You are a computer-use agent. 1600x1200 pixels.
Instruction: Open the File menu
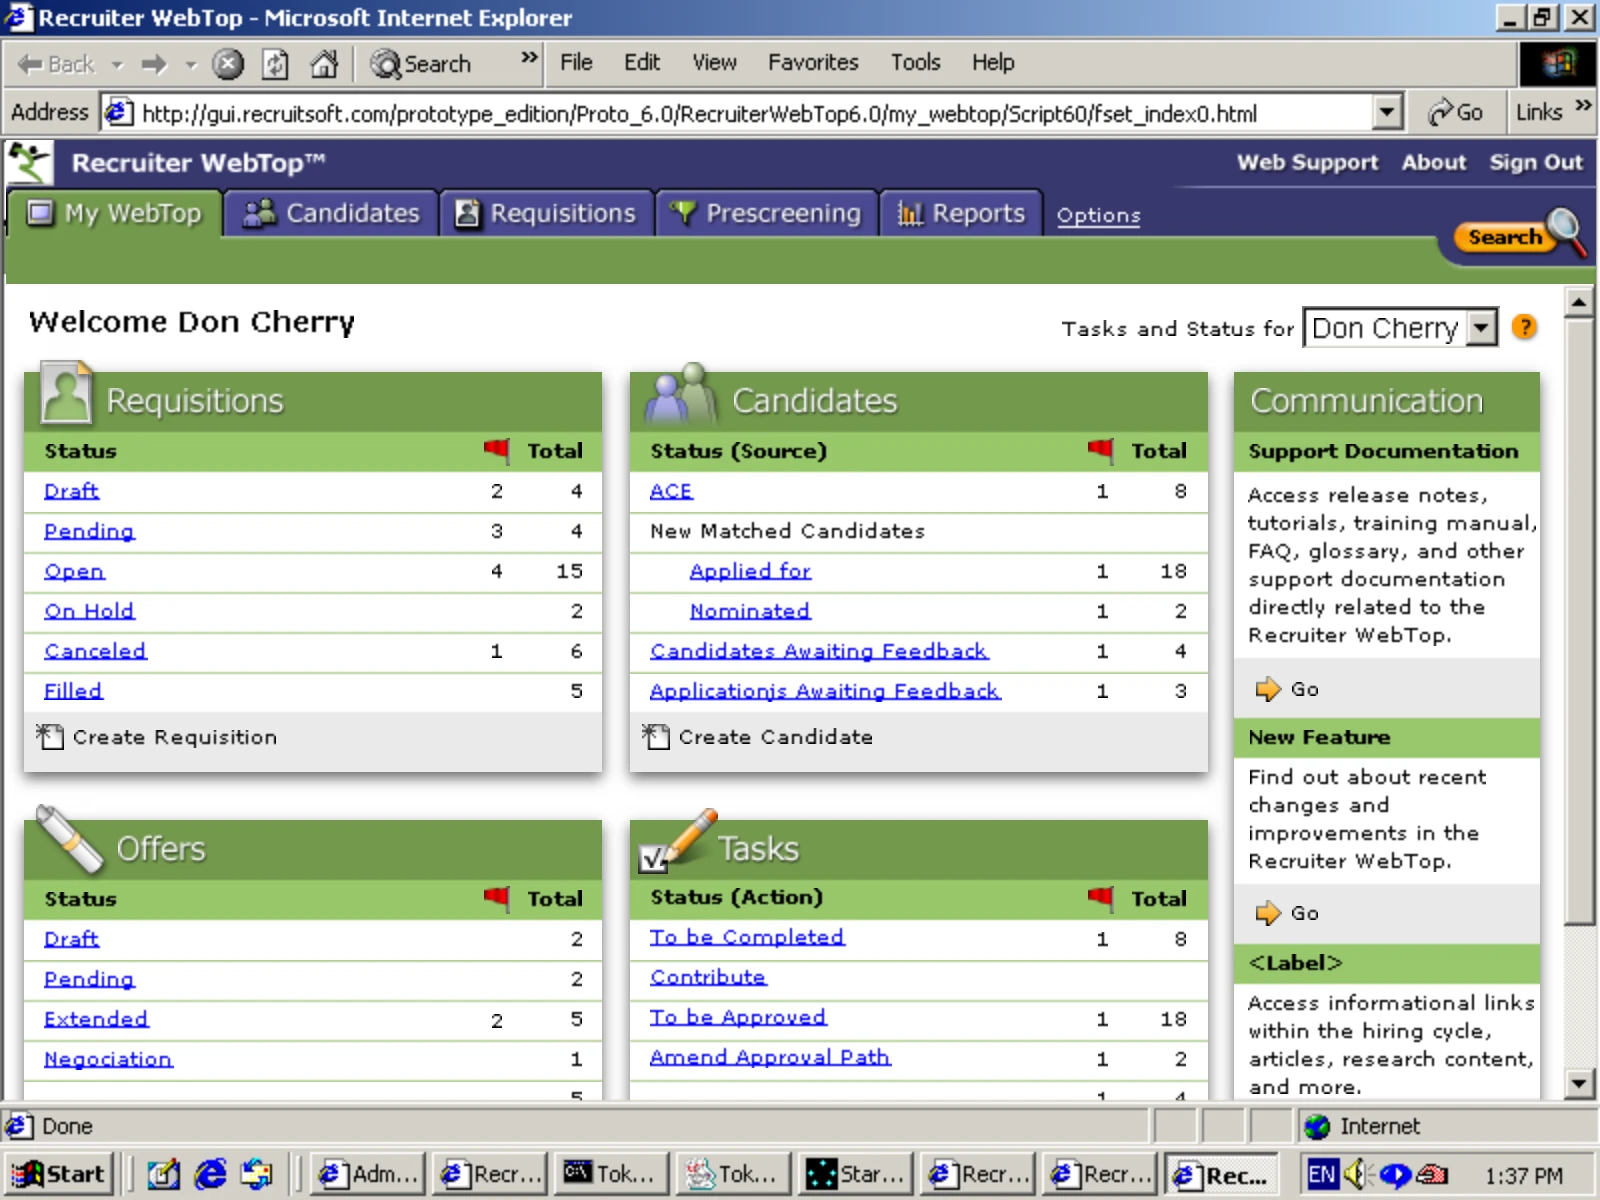(x=576, y=62)
